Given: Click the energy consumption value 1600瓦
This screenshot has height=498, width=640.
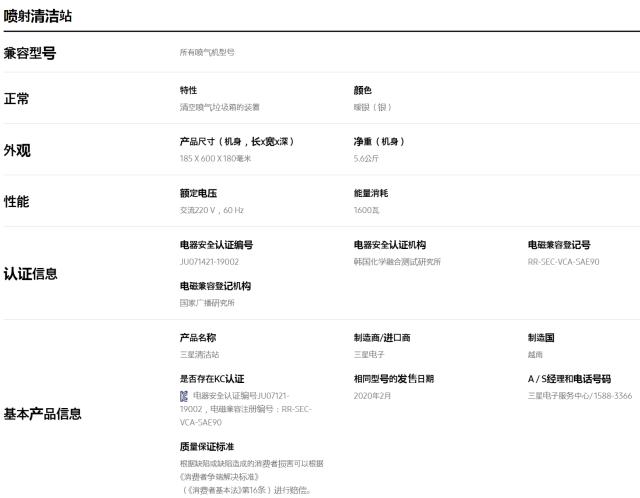Looking at the screenshot, I should pos(366,210).
